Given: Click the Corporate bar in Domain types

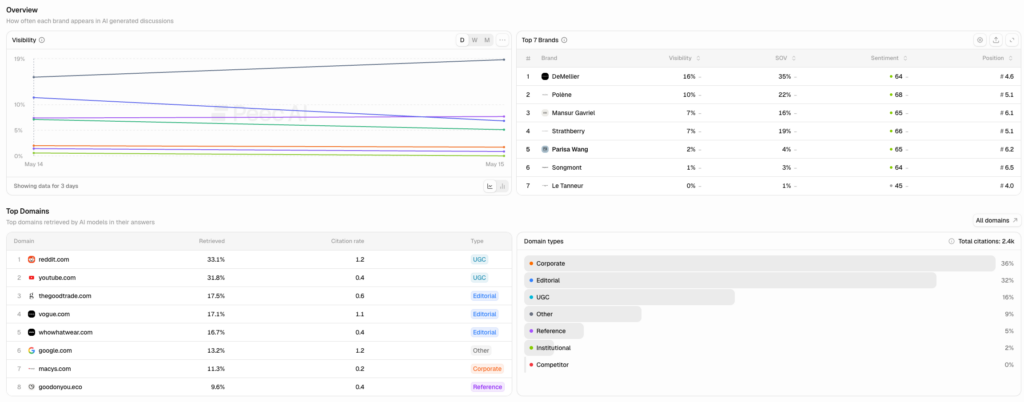Looking at the screenshot, I should [760, 264].
